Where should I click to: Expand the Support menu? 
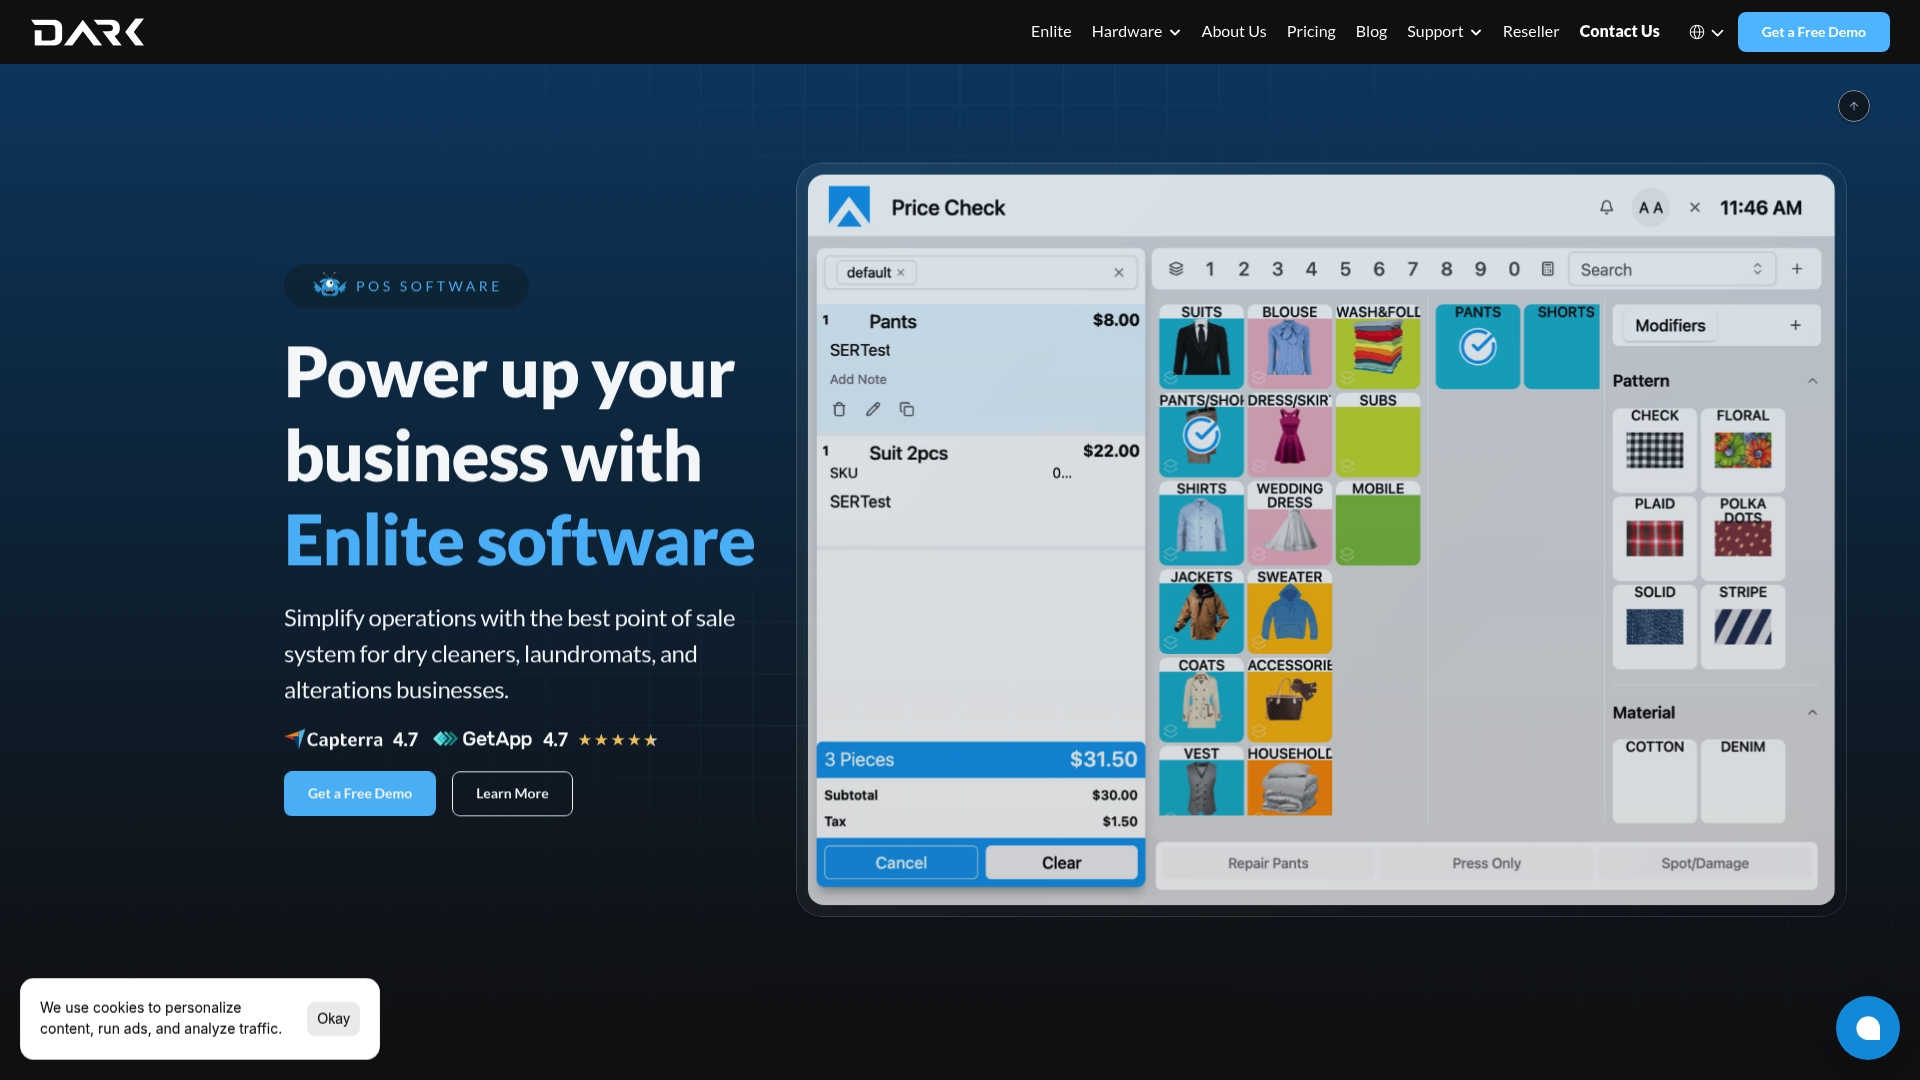tap(1444, 32)
